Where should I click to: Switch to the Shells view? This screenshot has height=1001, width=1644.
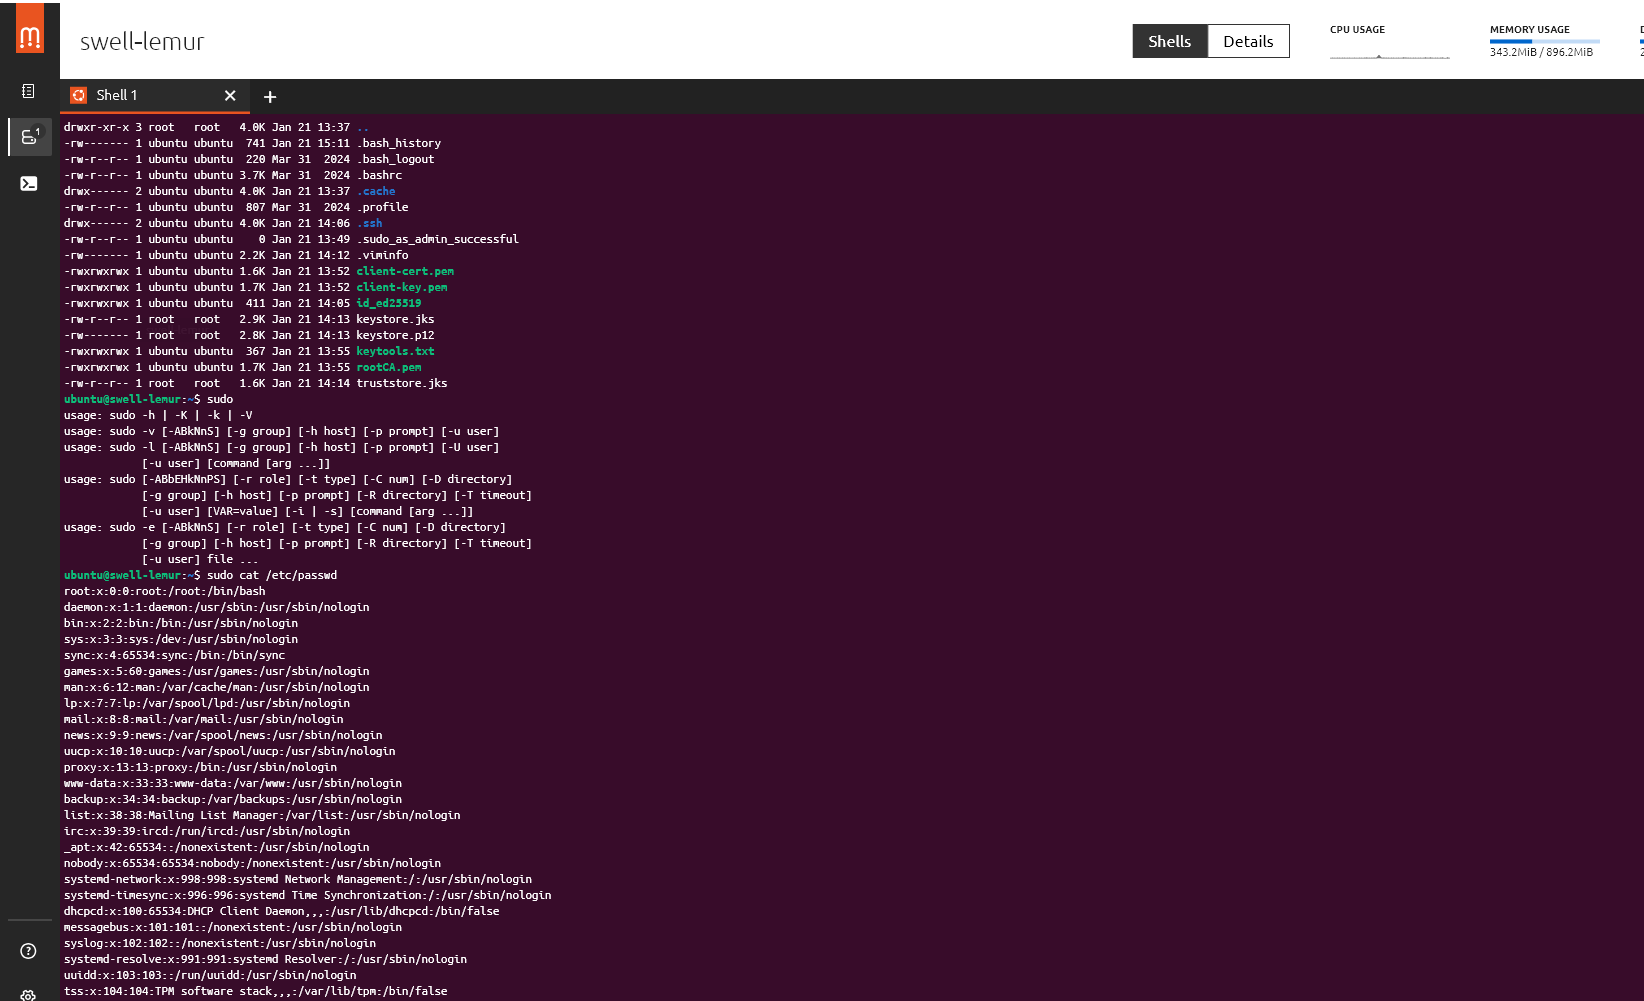click(1170, 41)
